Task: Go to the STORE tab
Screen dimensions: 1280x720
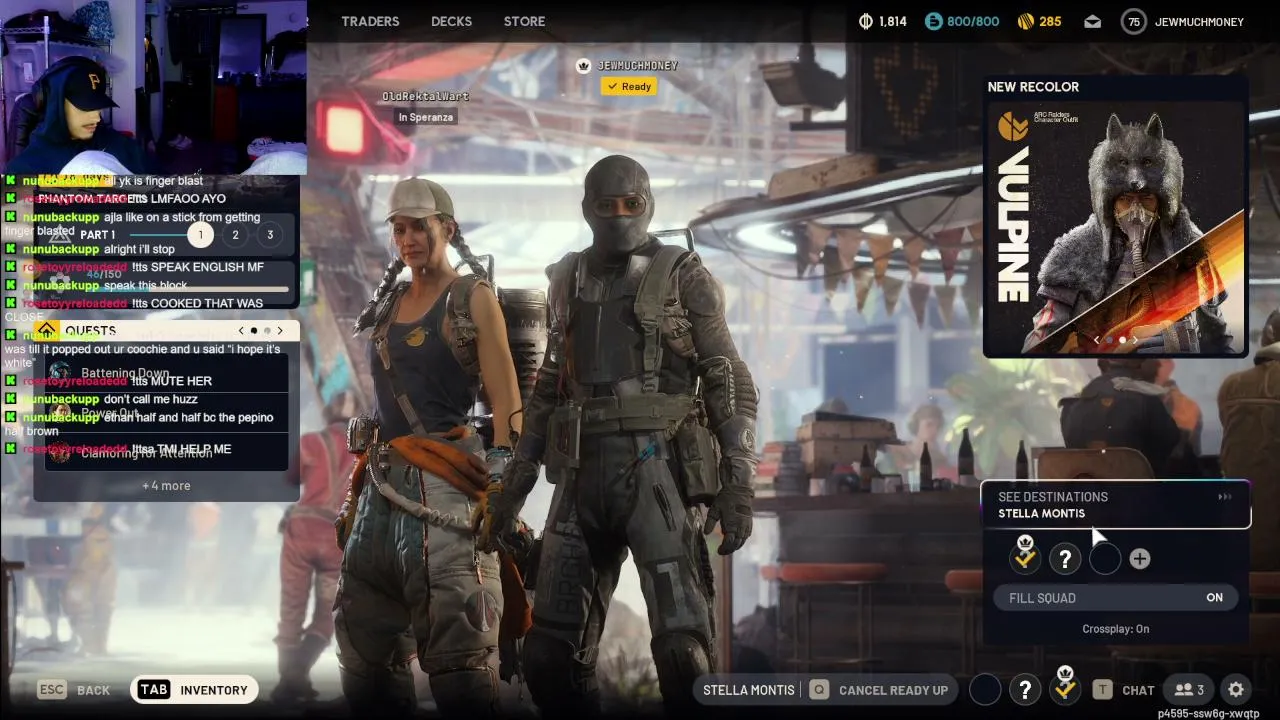Action: (524, 21)
